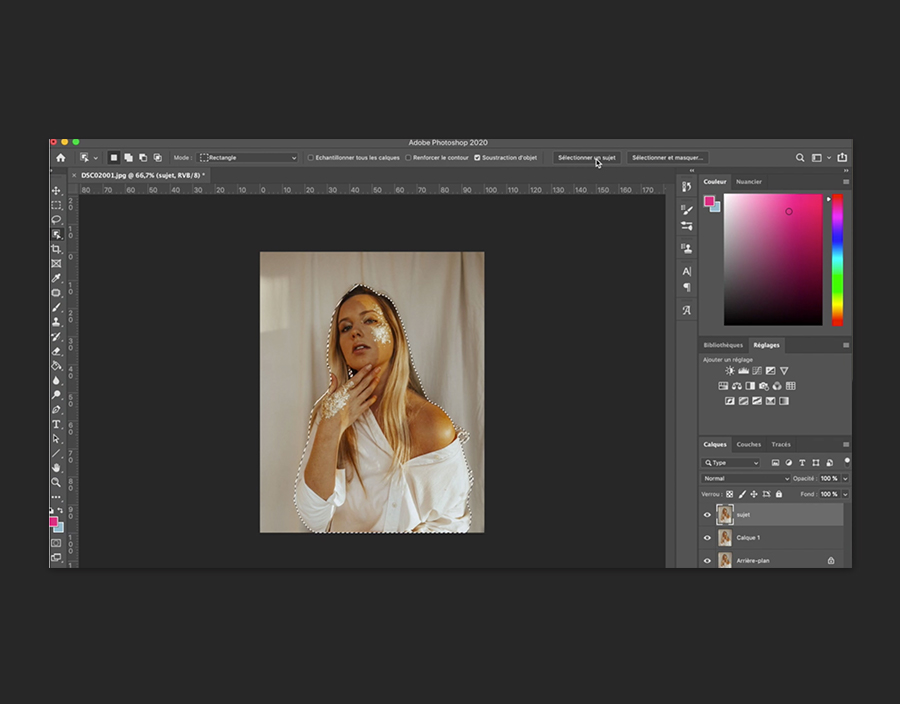Viewport: 900px width, 704px height.
Task: Expand the layer Type filter dropdown
Action: (x=731, y=463)
